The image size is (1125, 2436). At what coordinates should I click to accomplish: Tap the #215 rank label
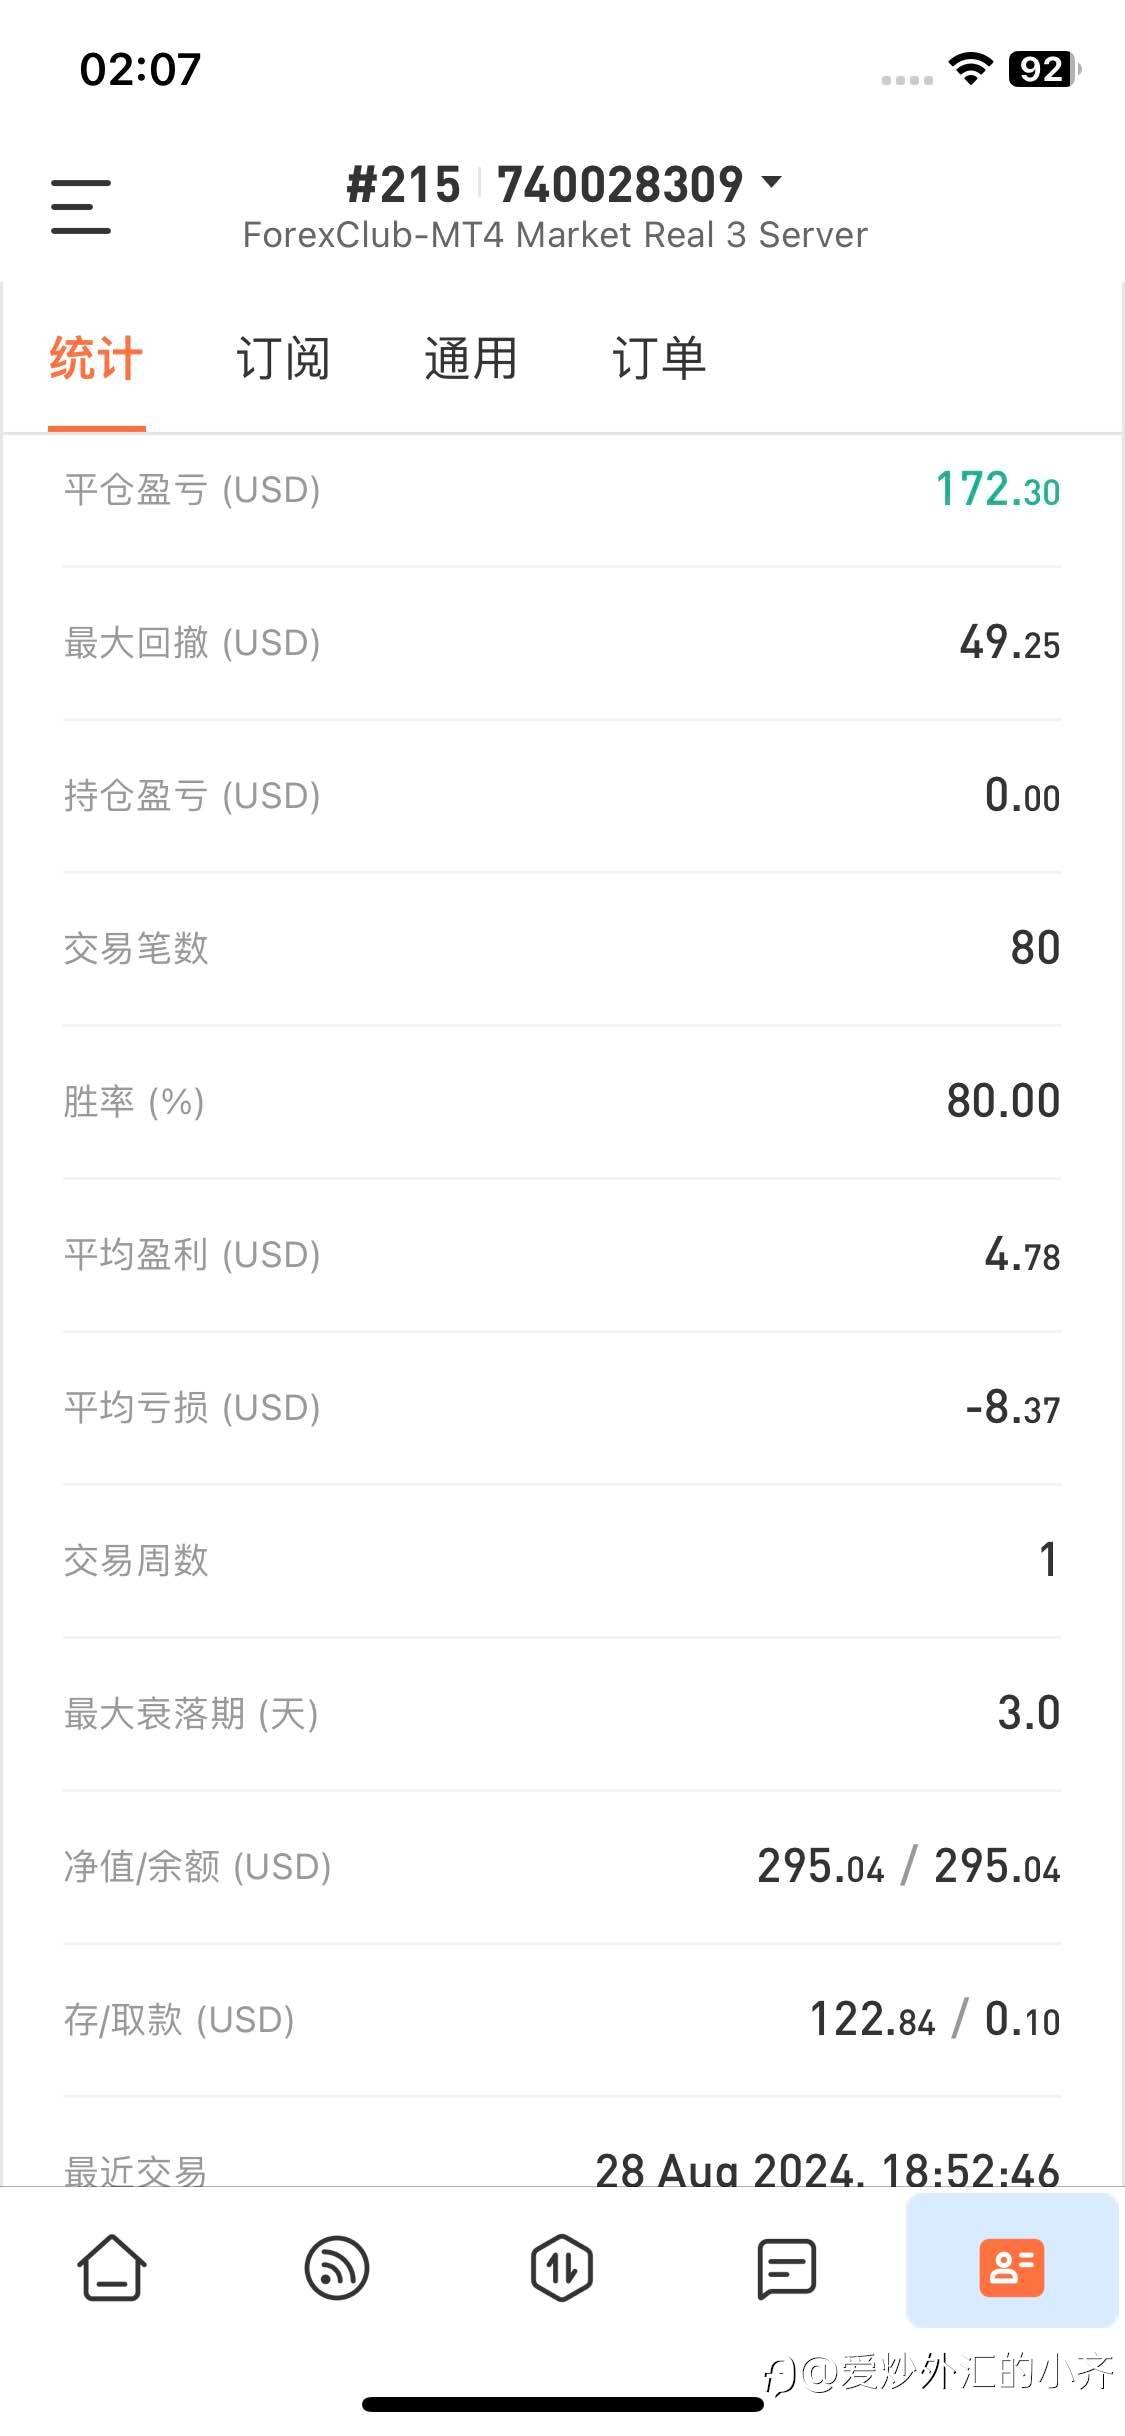[x=403, y=185]
